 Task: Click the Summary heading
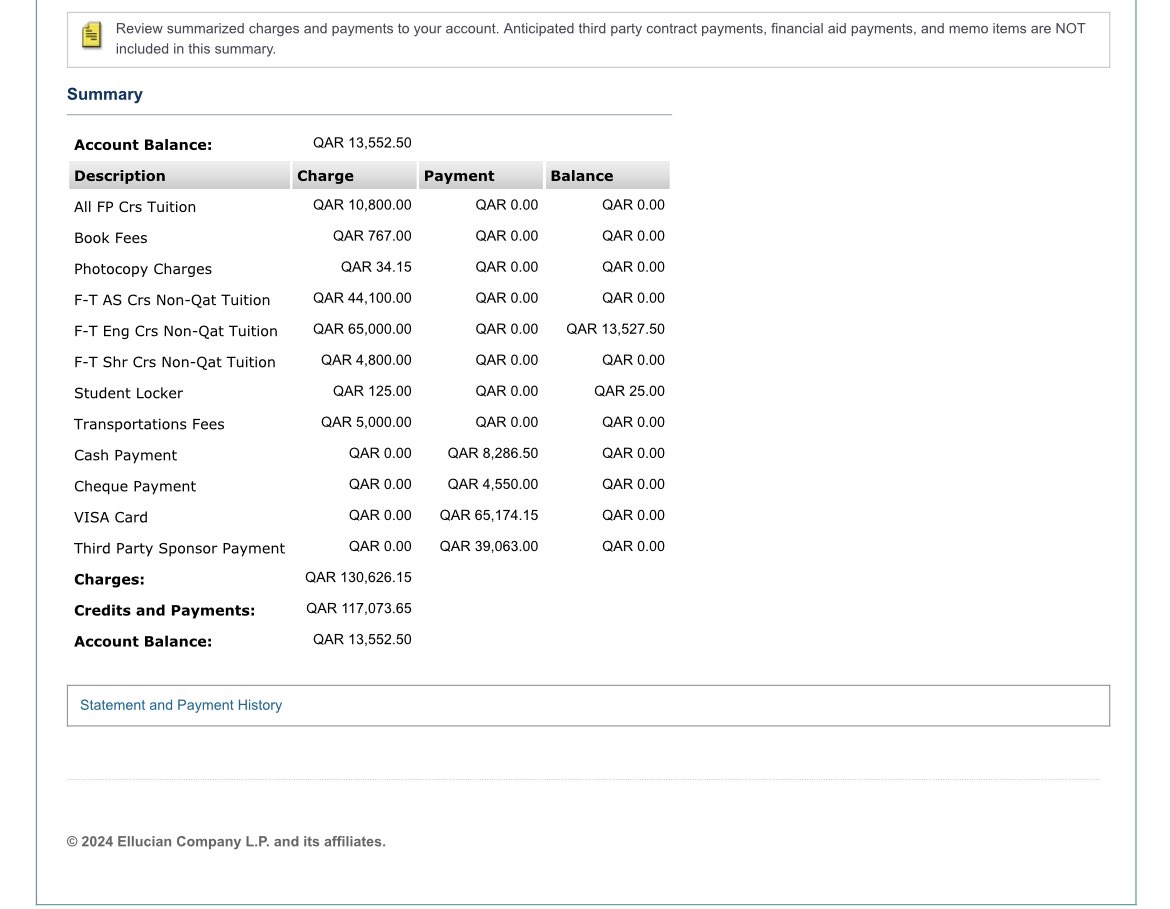(104, 94)
